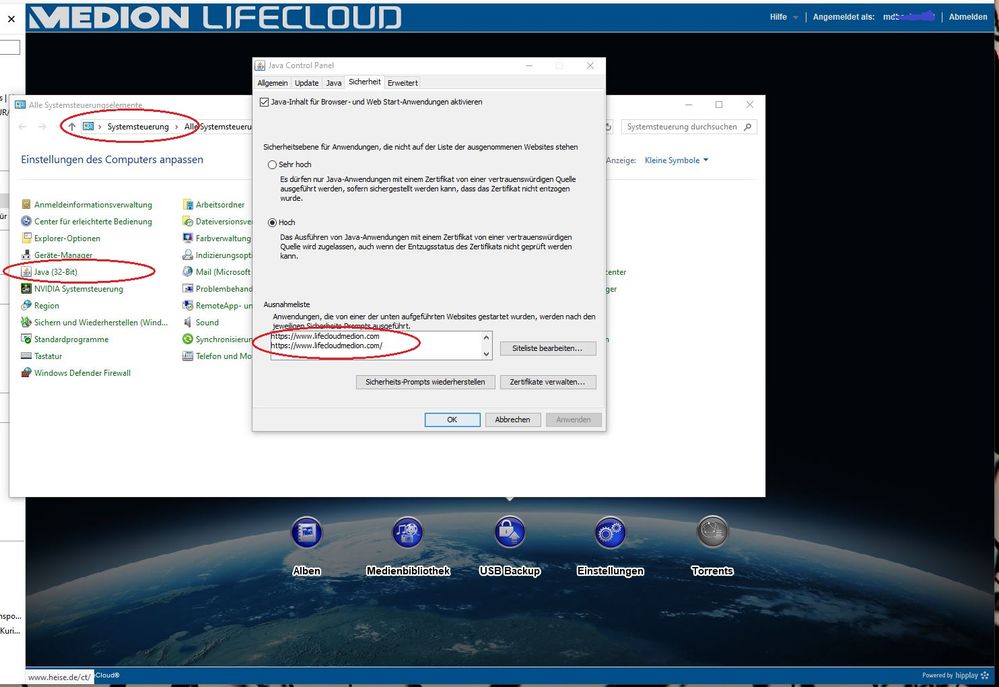Switch to the Update tab
The image size is (999, 687).
[x=306, y=82]
